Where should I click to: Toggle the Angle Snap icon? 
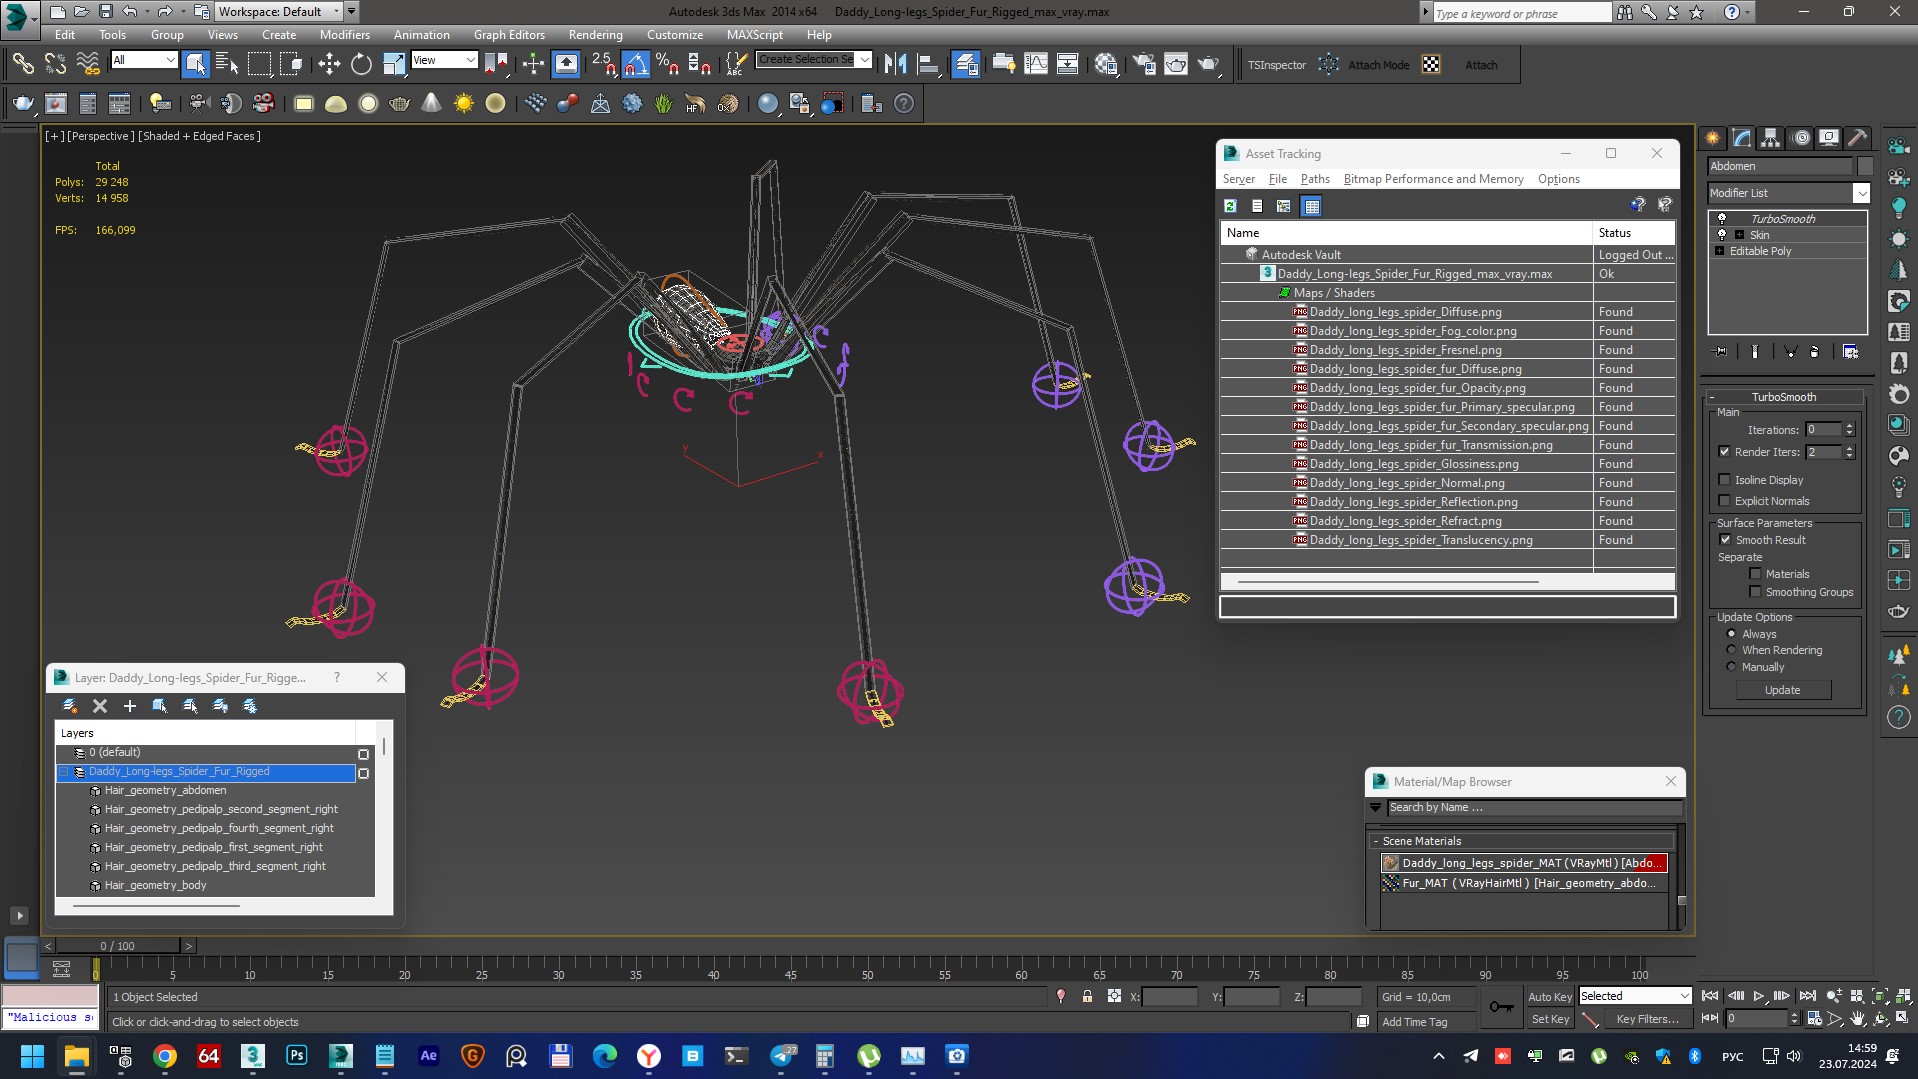[x=636, y=65]
